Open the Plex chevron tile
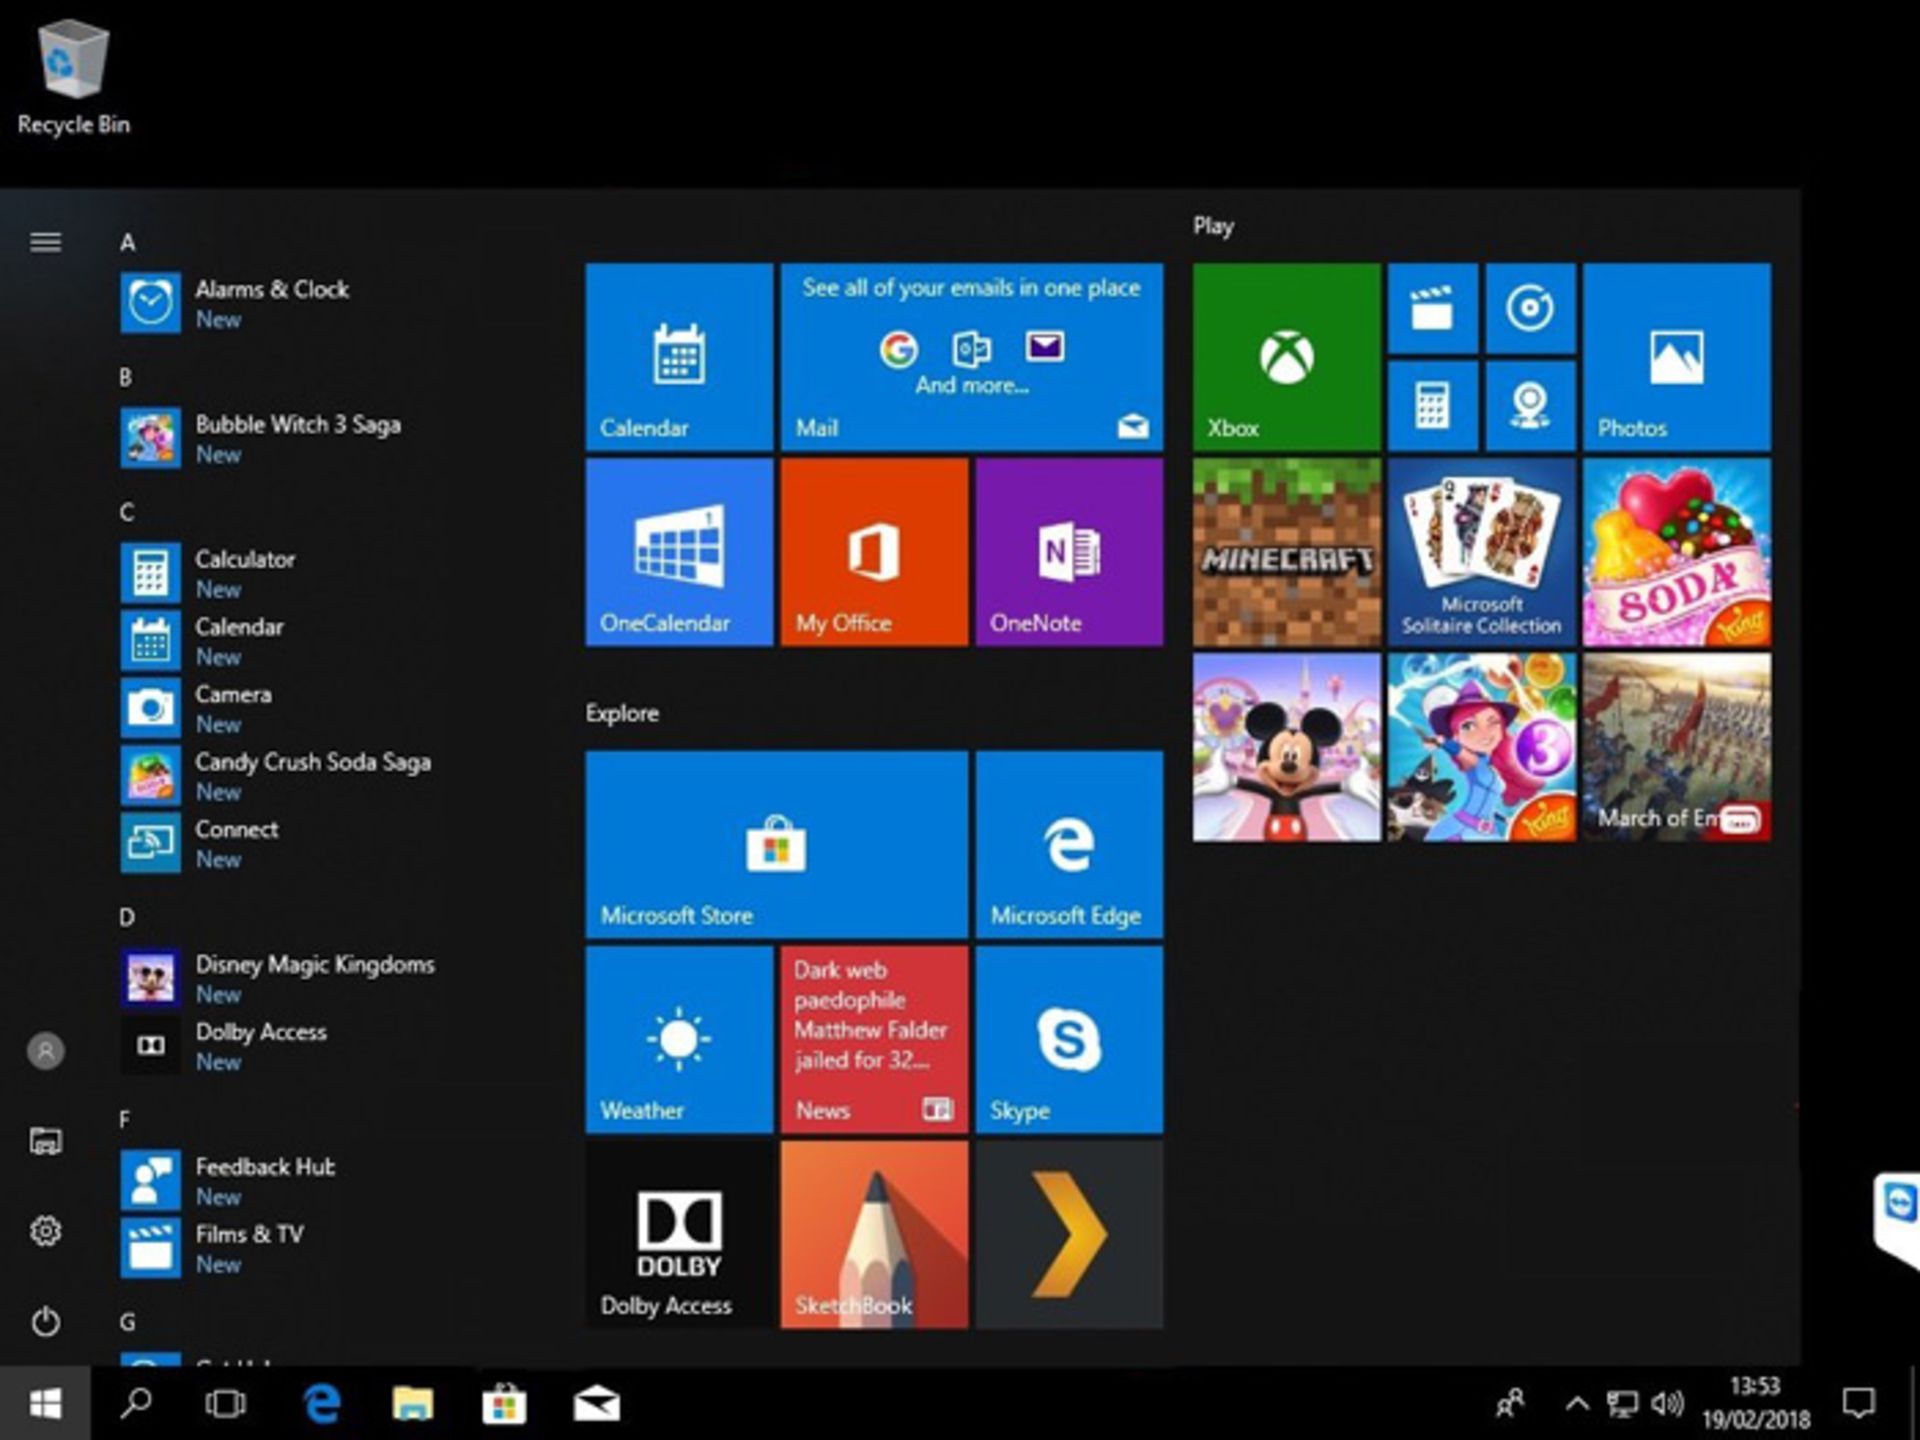This screenshot has width=1920, height=1440. pyautogui.click(x=1069, y=1235)
